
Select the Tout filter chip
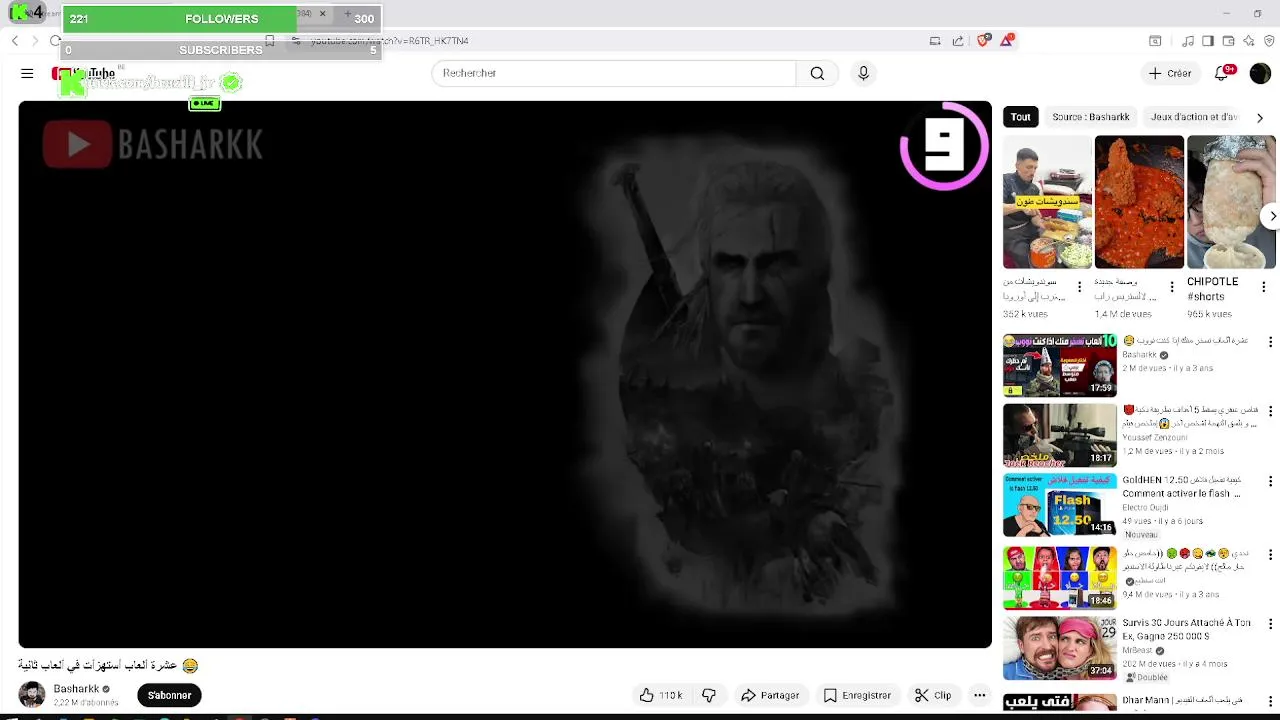coord(1020,117)
